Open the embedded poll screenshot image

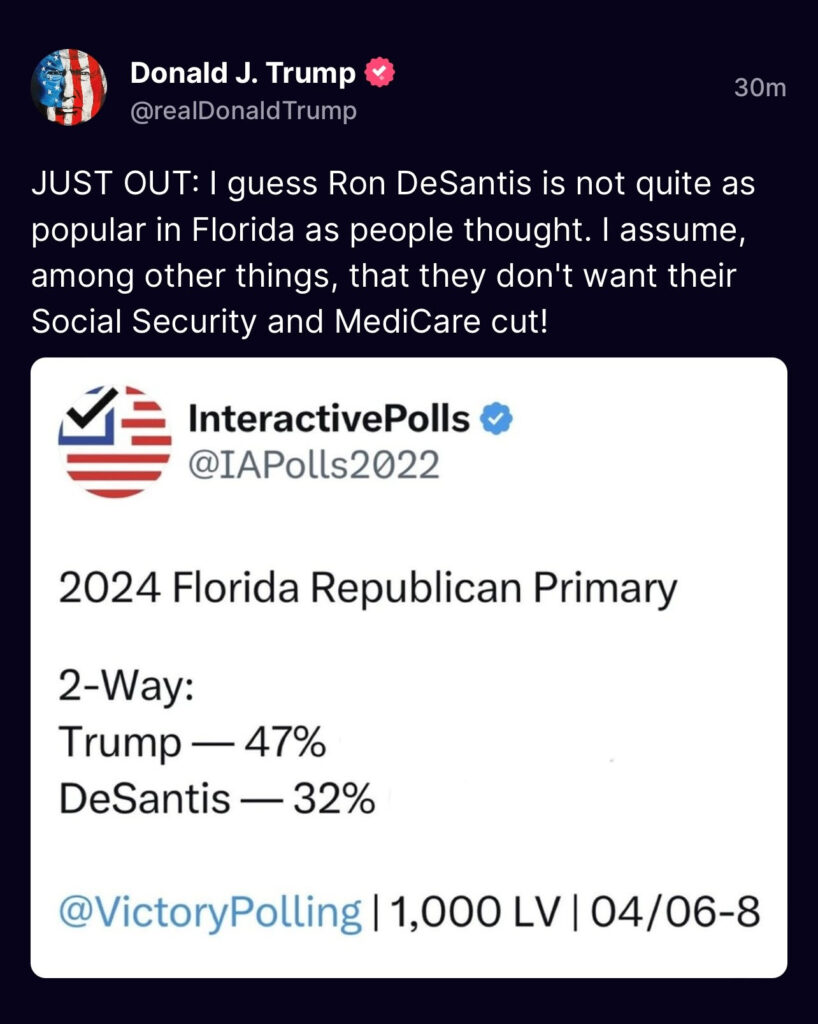click(409, 667)
